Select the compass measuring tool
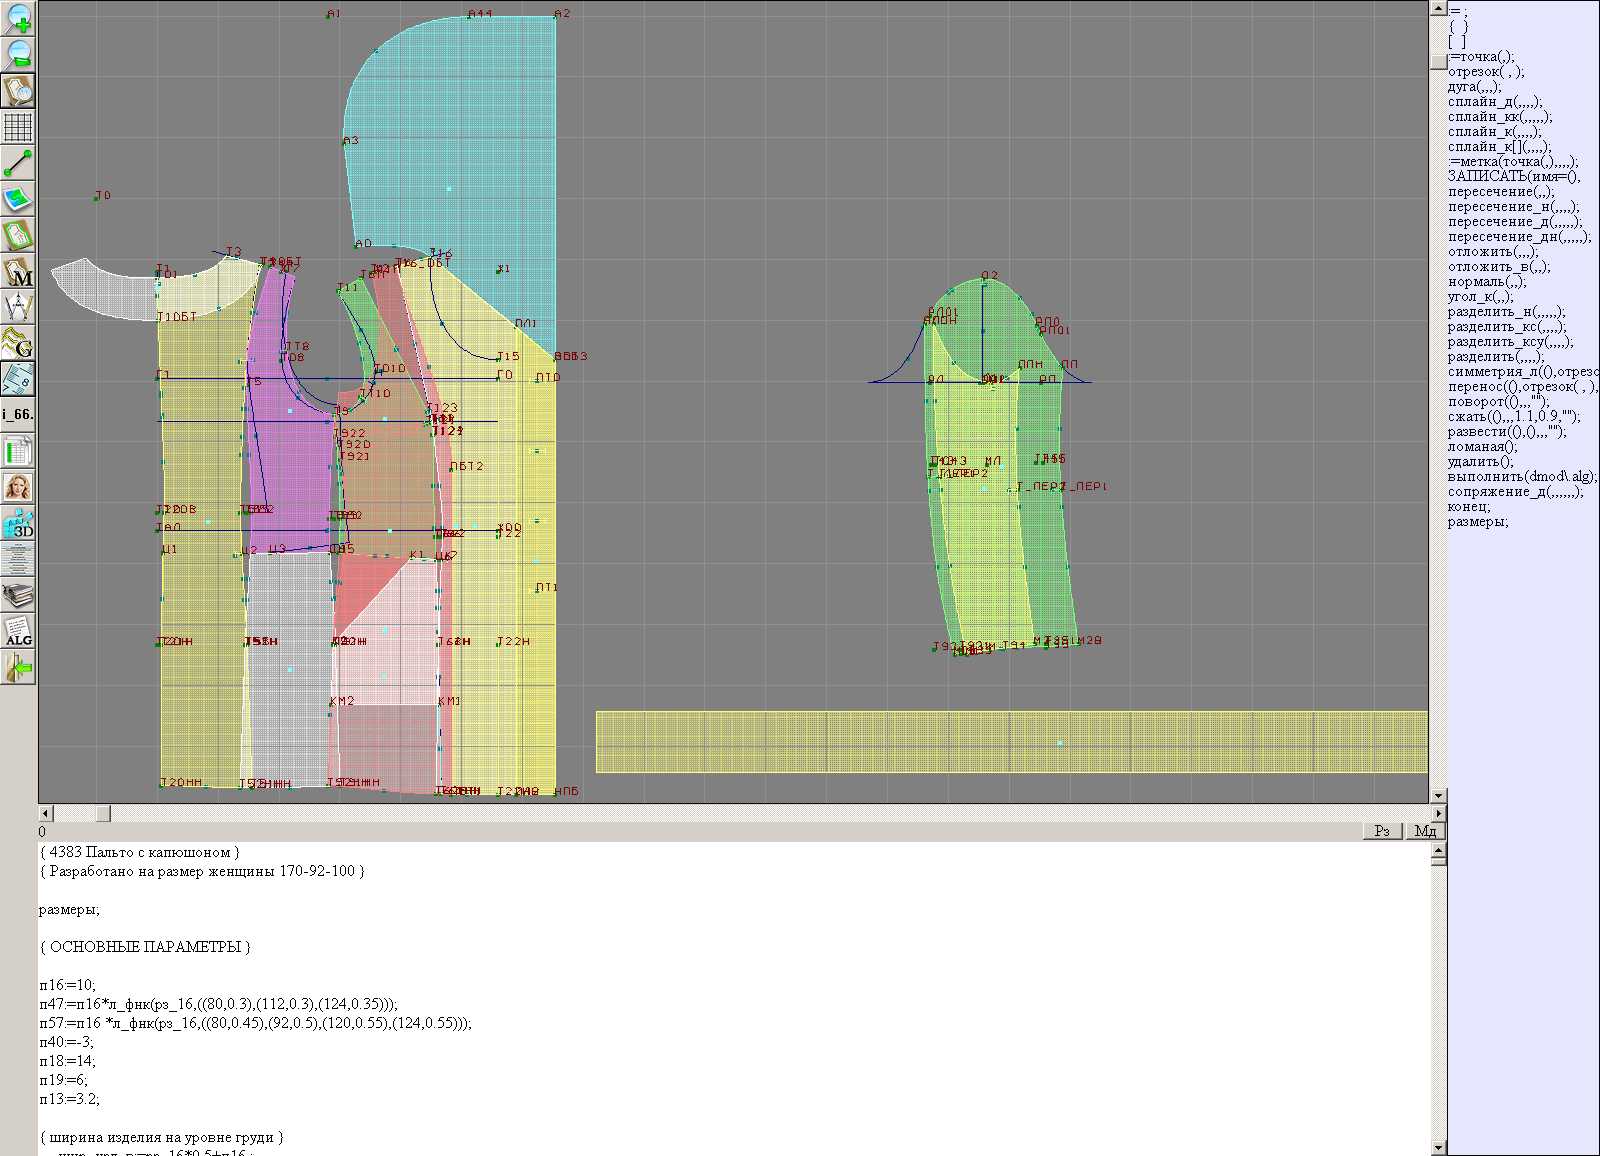The height and width of the screenshot is (1156, 1600). click(18, 307)
